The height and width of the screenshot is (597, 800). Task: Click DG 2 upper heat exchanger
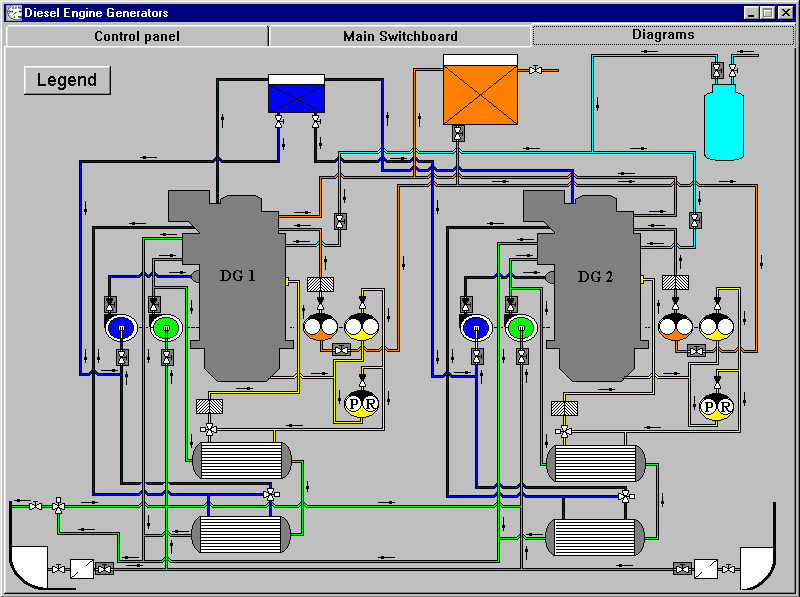[596, 463]
